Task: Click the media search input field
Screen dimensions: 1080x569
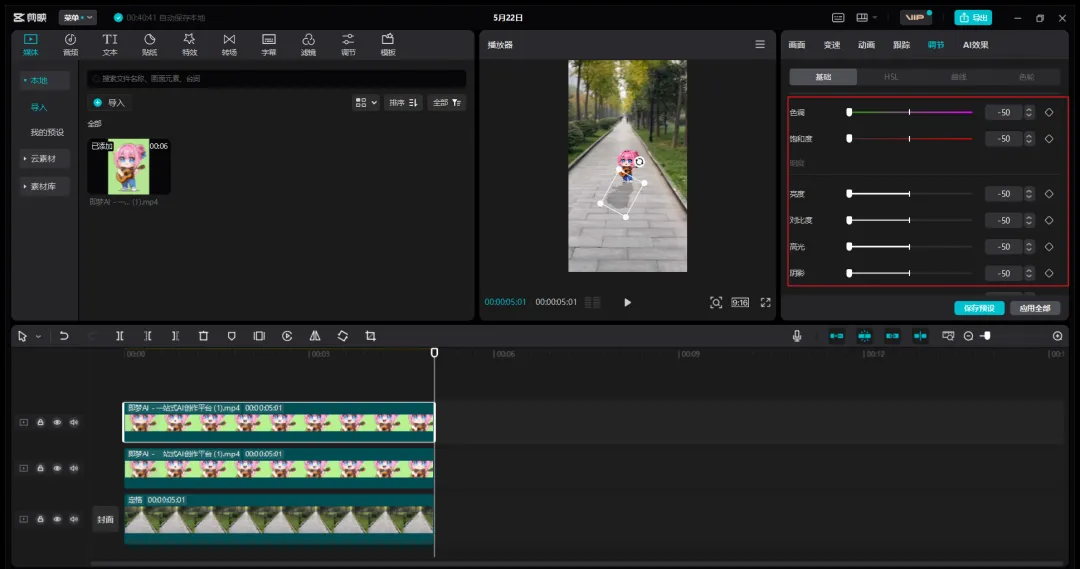Action: tap(276, 79)
